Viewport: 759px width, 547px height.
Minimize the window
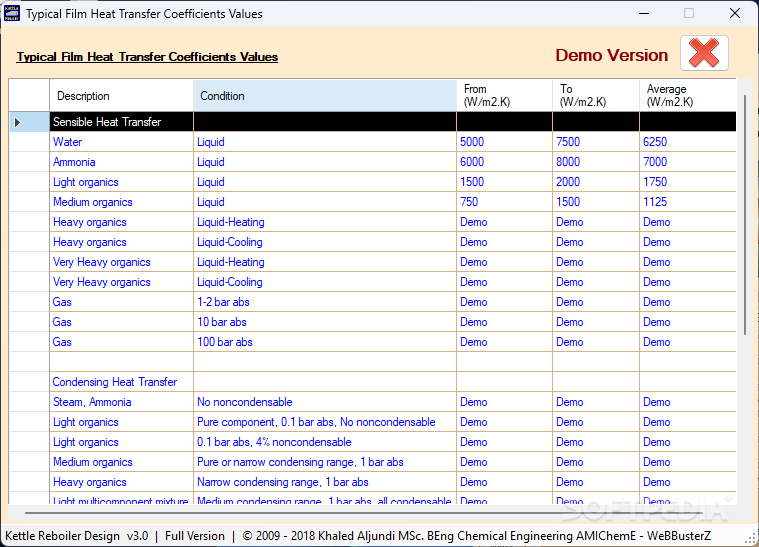(x=644, y=13)
